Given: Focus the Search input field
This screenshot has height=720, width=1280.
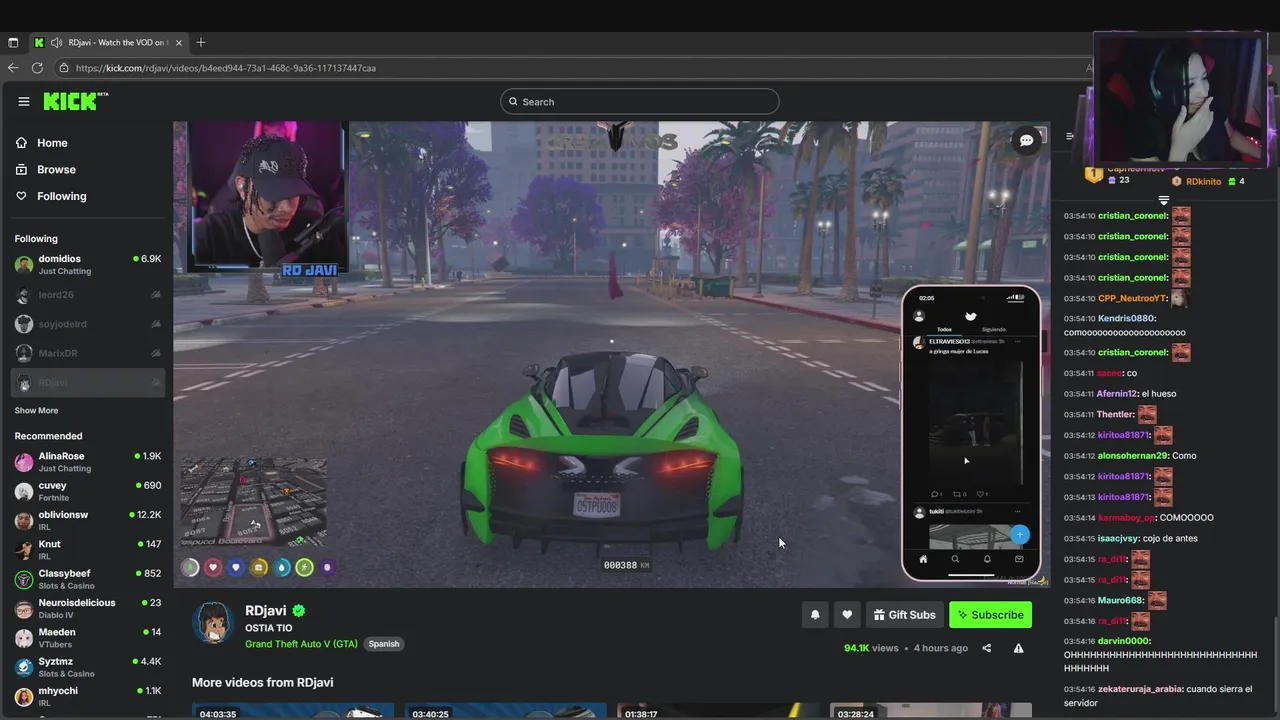Looking at the screenshot, I should (640, 101).
